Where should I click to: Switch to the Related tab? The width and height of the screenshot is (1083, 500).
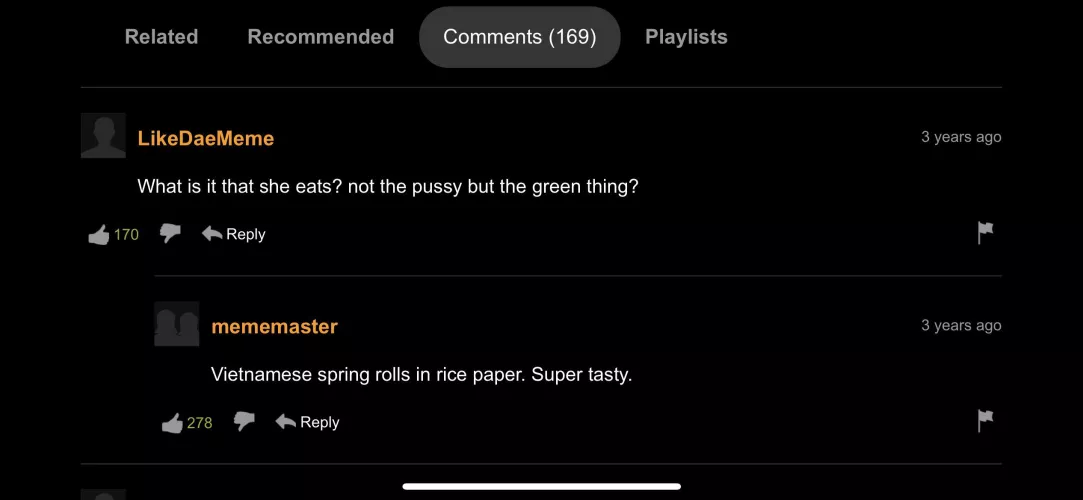pos(161,37)
